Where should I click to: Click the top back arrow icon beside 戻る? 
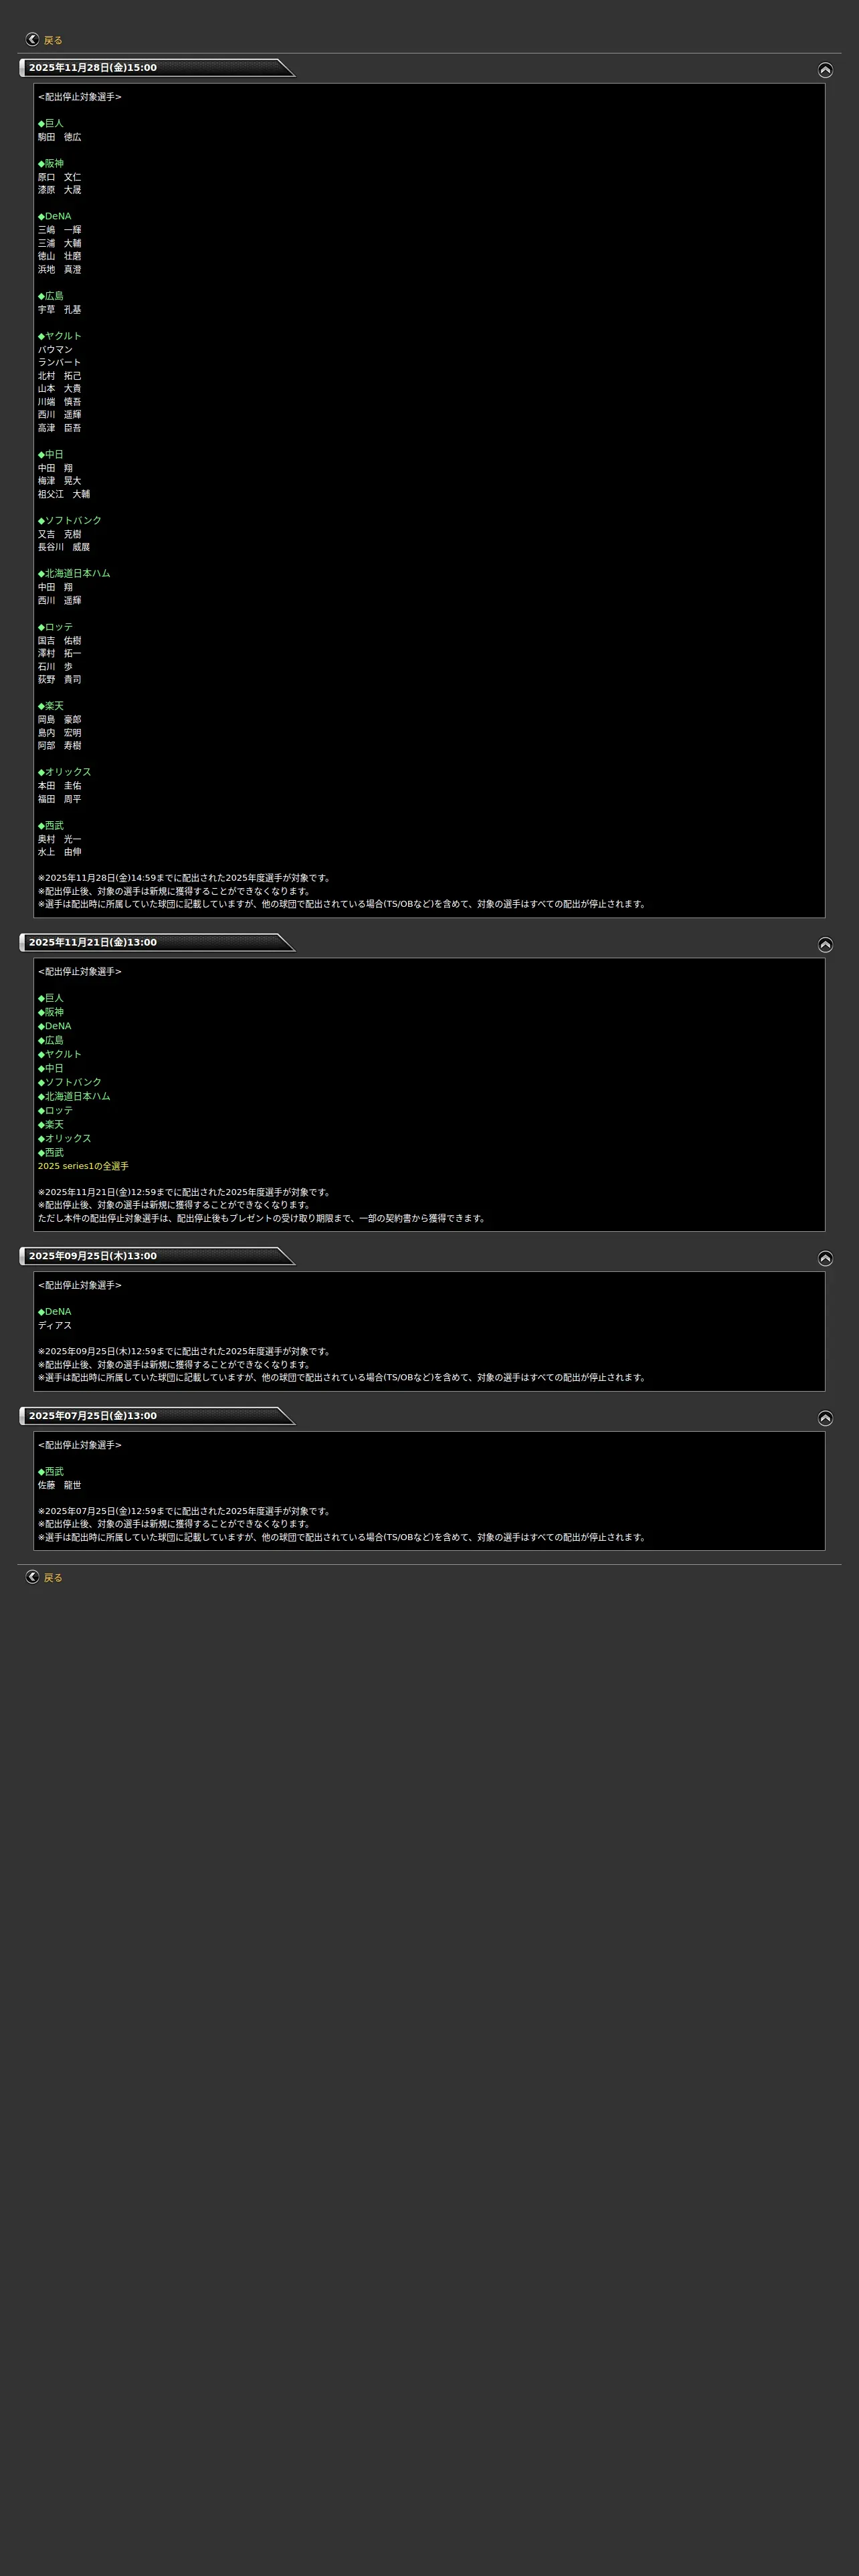[32, 40]
